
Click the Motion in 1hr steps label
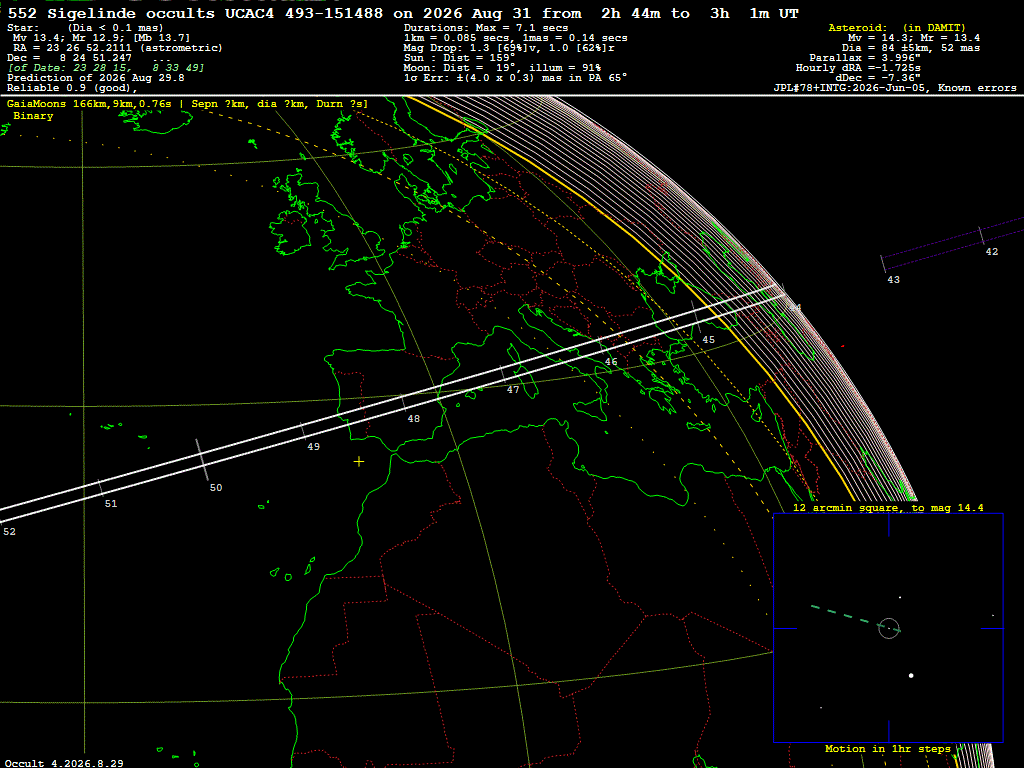coord(888,748)
